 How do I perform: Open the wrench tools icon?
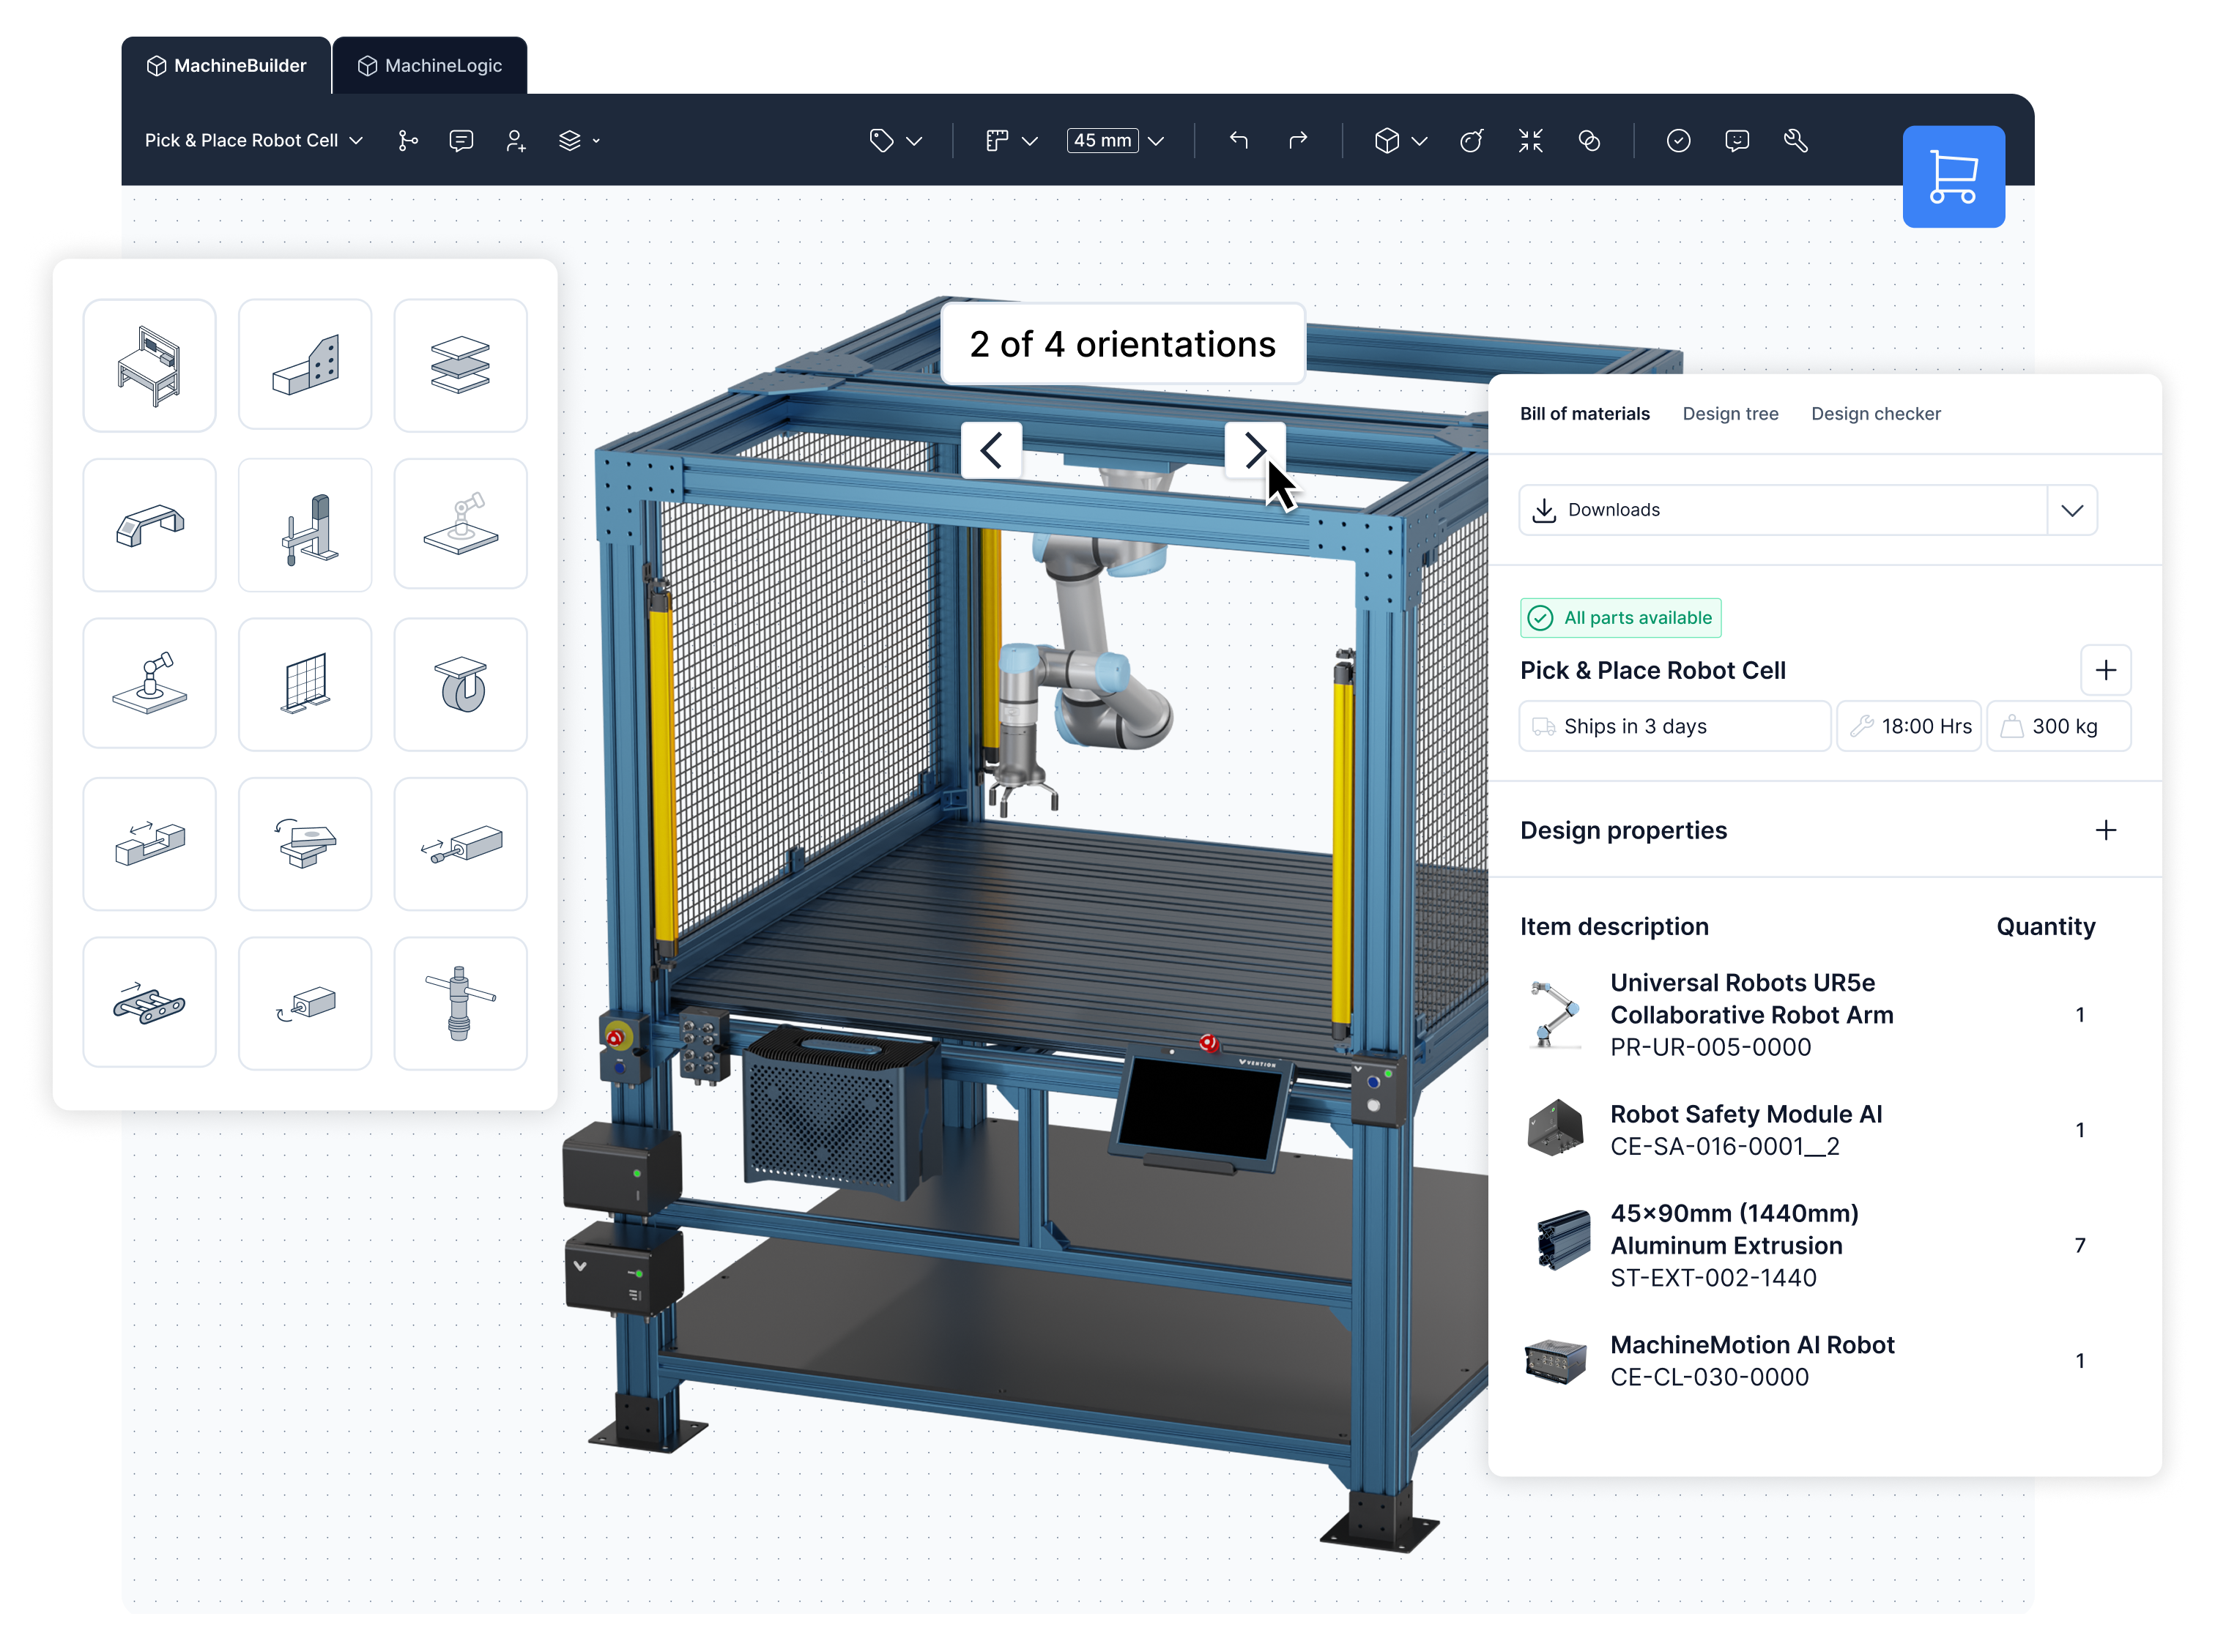pos(1795,140)
